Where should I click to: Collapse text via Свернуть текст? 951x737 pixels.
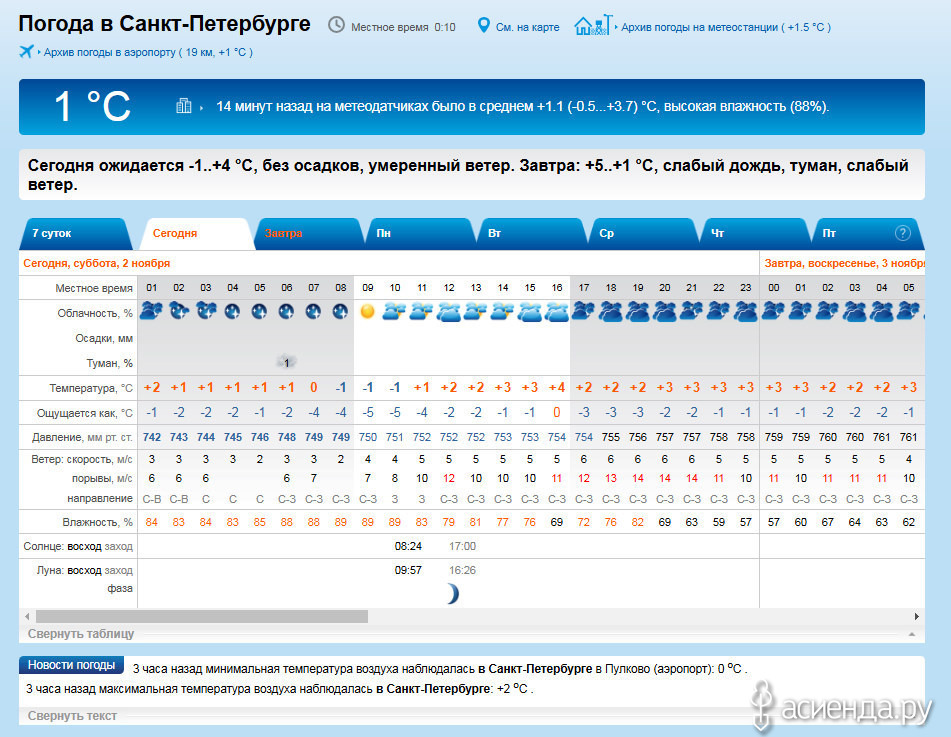pyautogui.click(x=72, y=716)
